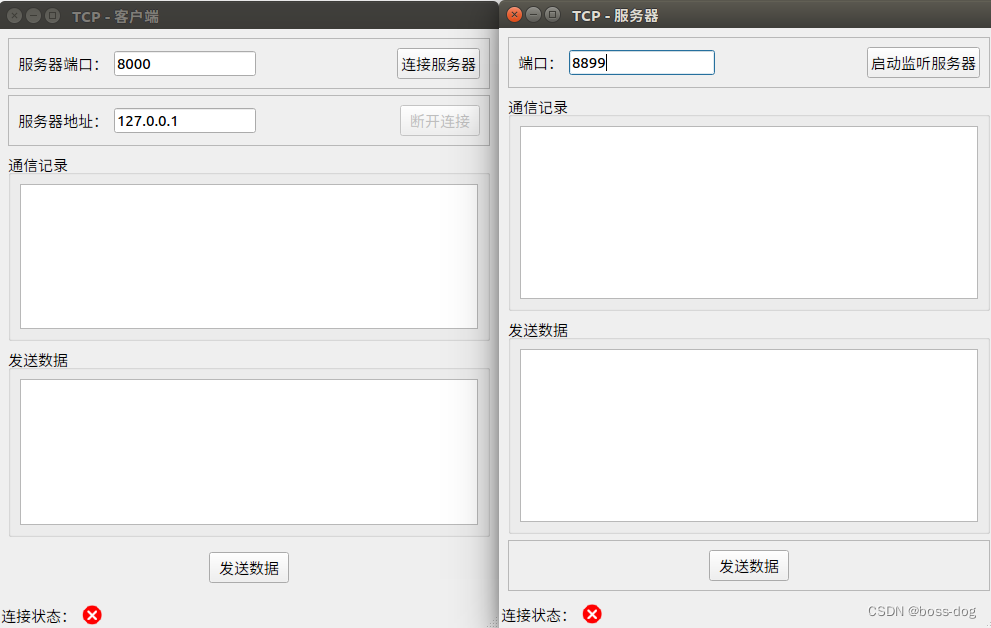Viewport: 991px width, 628px height.
Task: Click server 连接状态: label
Action: 535,615
